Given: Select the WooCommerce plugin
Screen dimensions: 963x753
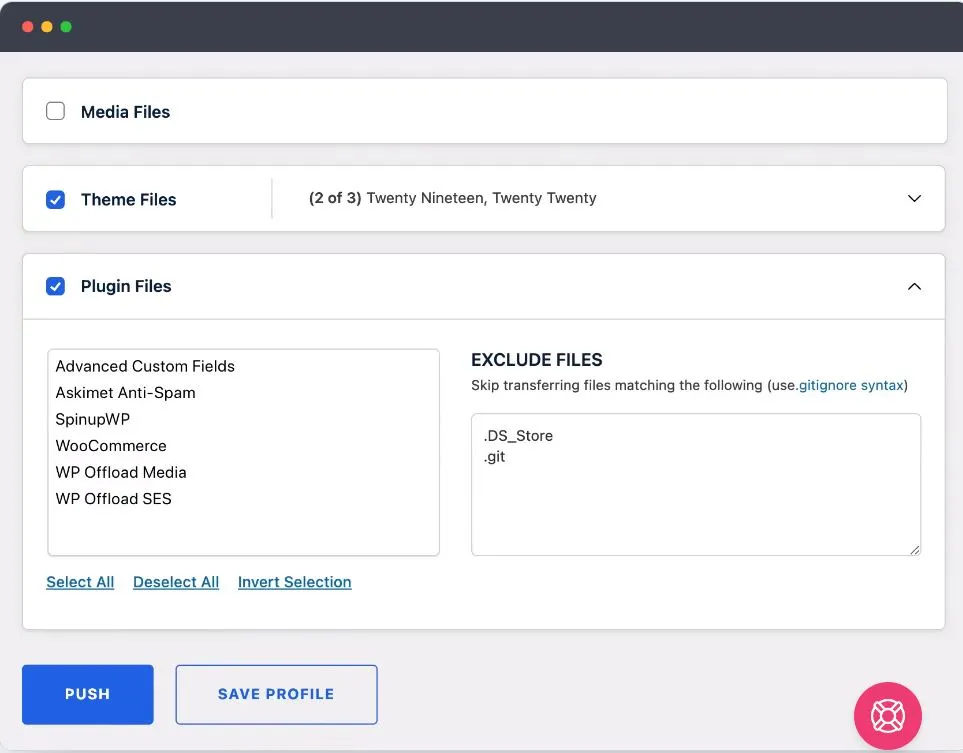Looking at the screenshot, I should (111, 445).
